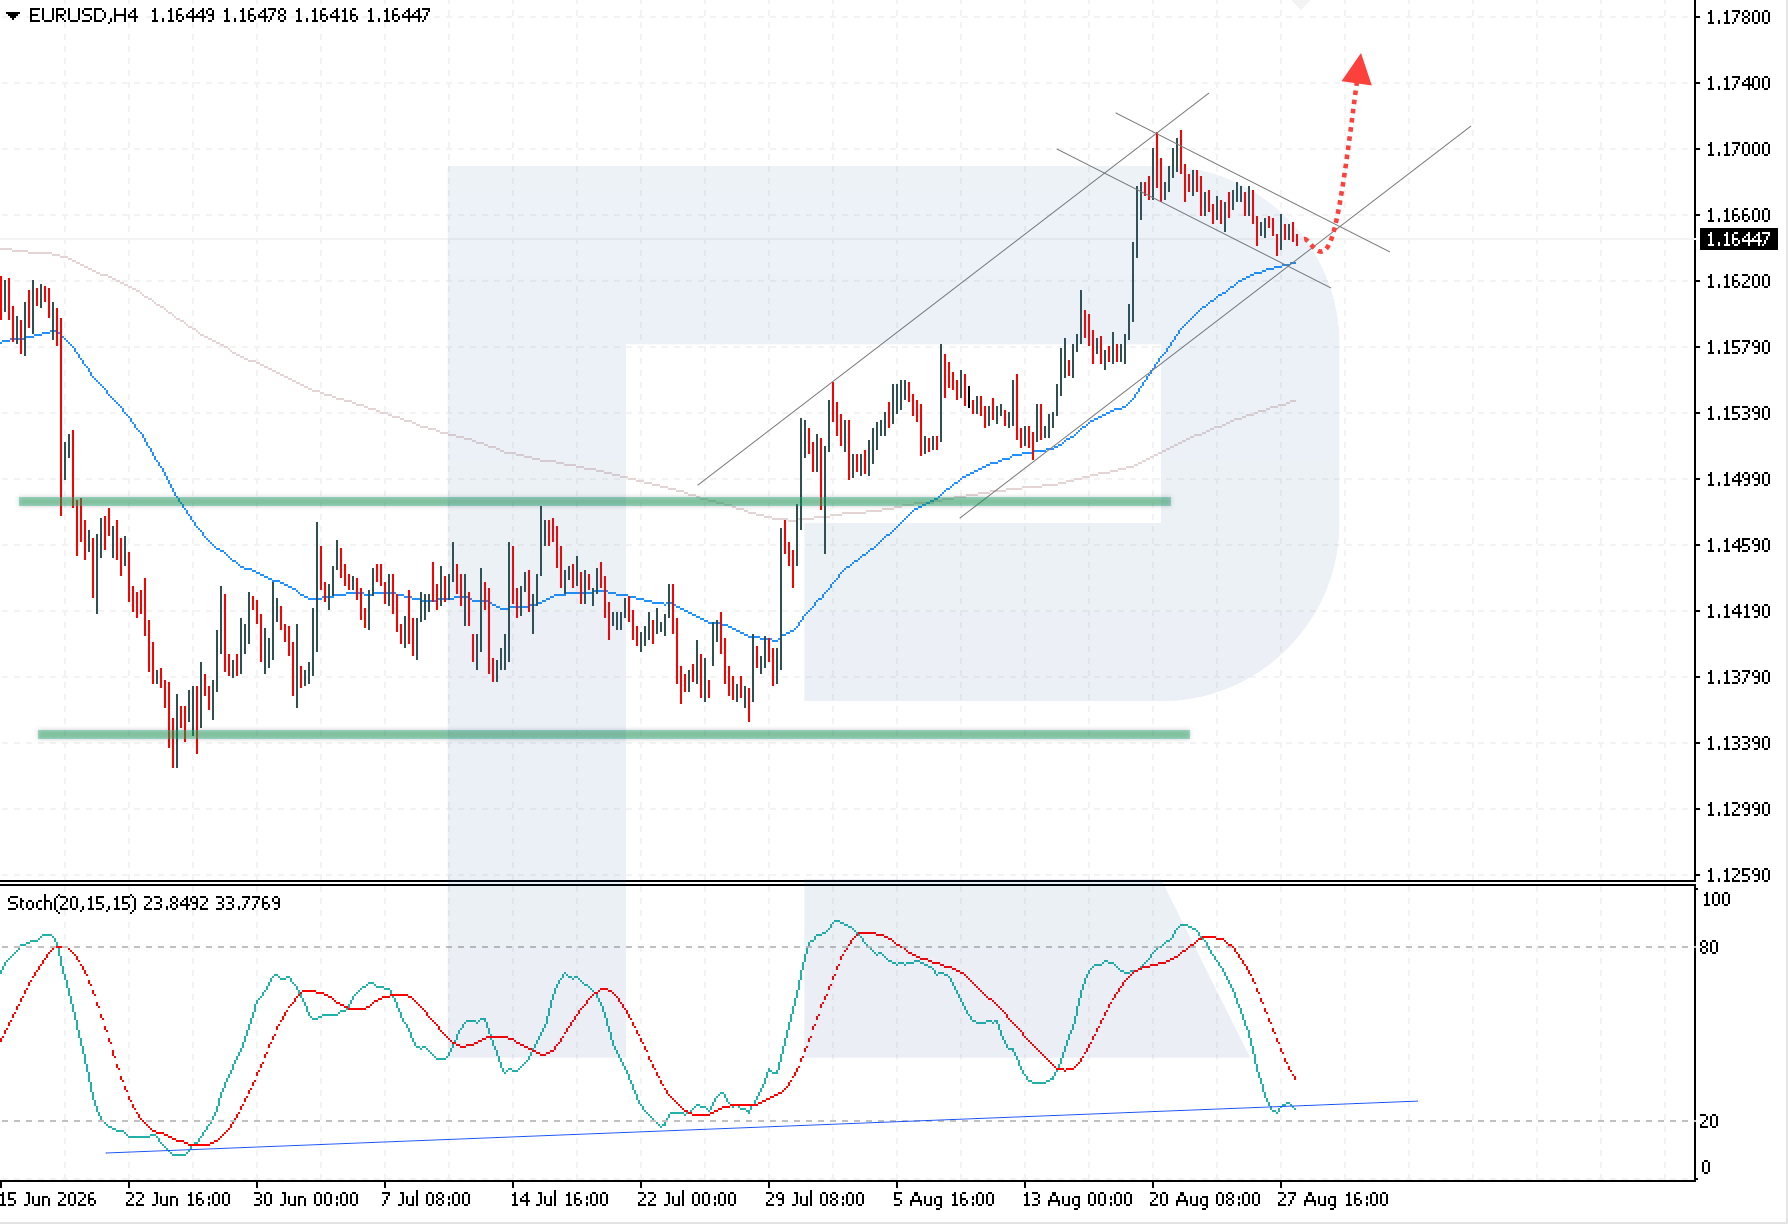Click the 27 Aug 16:00 time label
1788x1224 pixels.
point(1333,1199)
